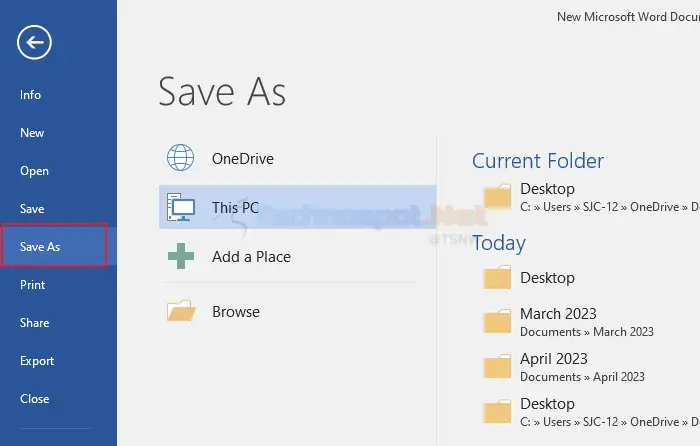Click the March 2023 folder icon
This screenshot has width=700, height=446.
click(x=497, y=321)
